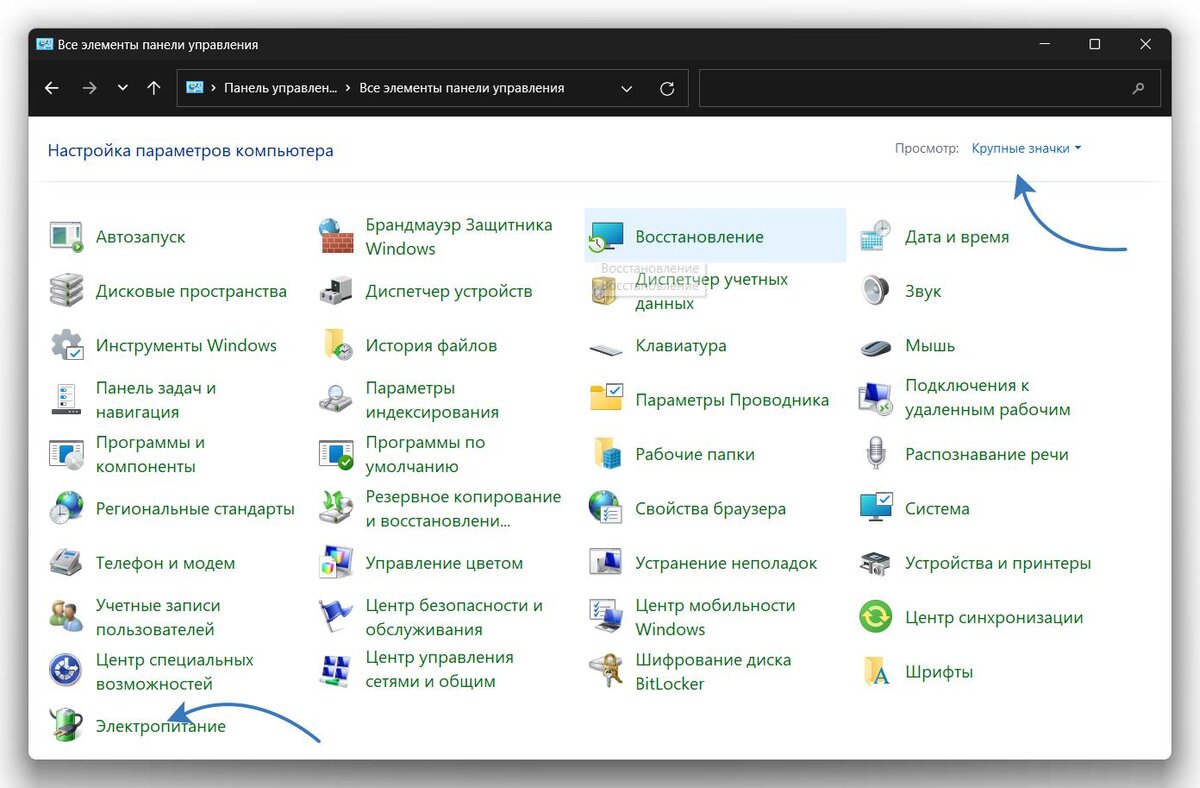Open the Рабочие папки icon
This screenshot has width=1200, height=788.
click(606, 454)
